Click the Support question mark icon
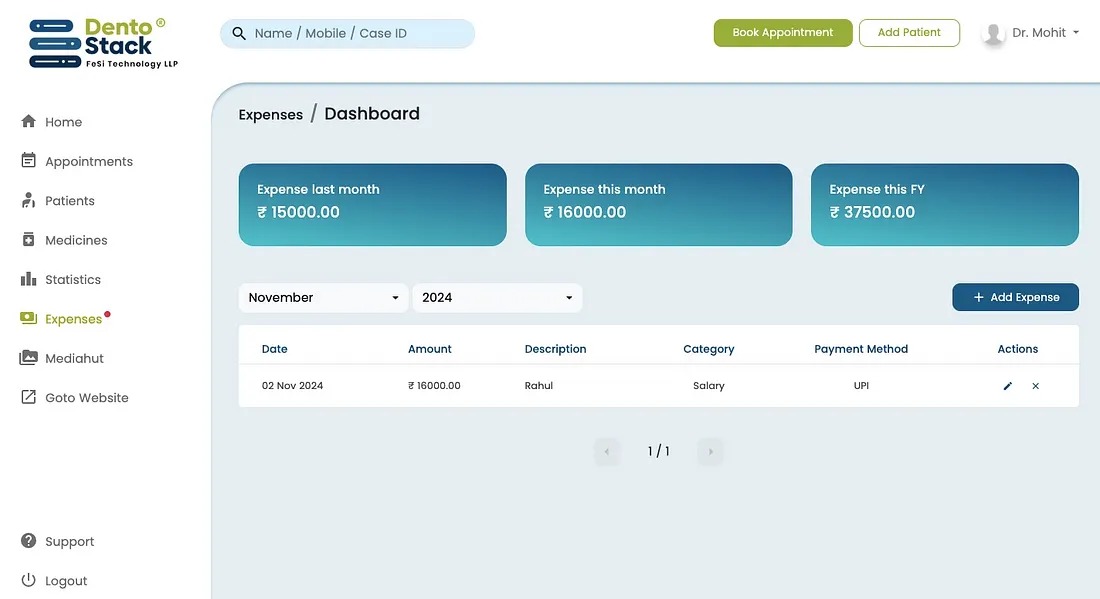The image size is (1100, 599). (29, 541)
